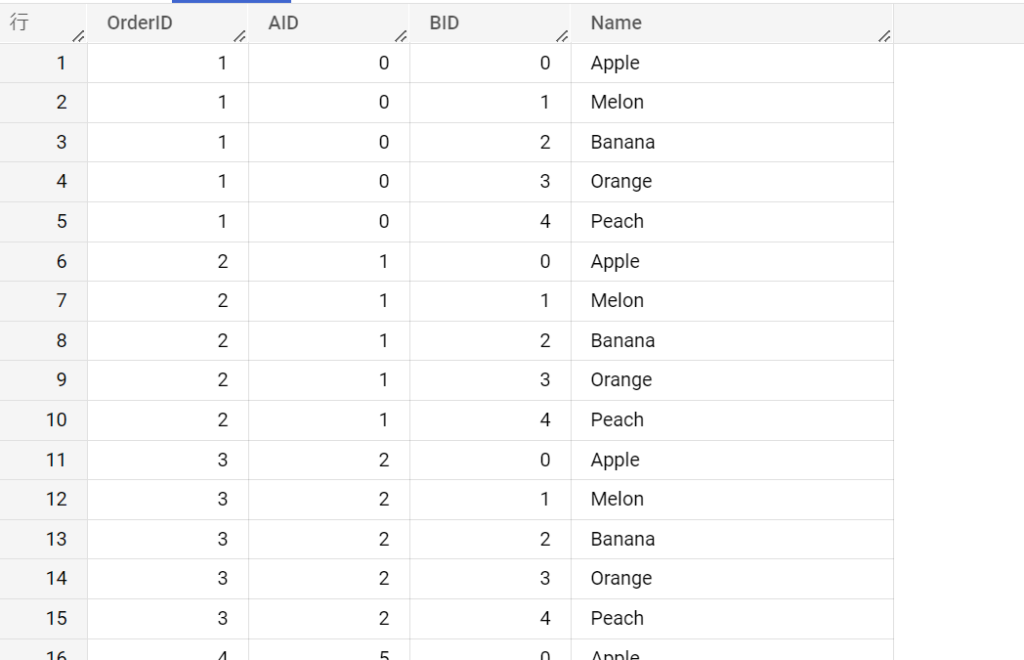Click OrderID value in row 6
Screen dimensions: 1024x660
(x=223, y=261)
